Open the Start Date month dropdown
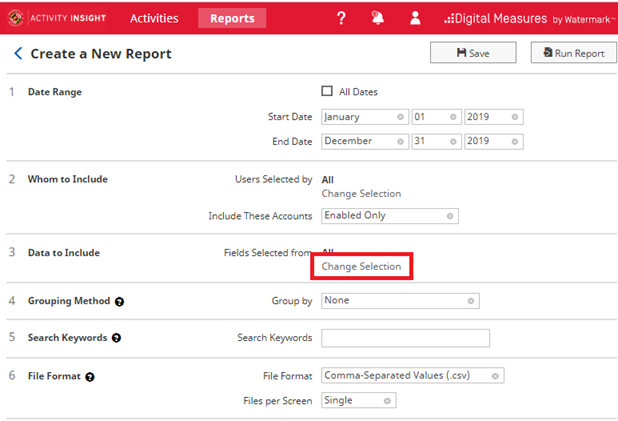618x421 pixels. tap(364, 117)
